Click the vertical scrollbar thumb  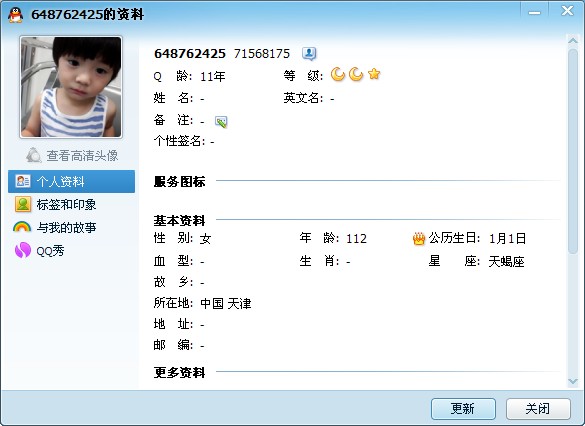tap(573, 151)
